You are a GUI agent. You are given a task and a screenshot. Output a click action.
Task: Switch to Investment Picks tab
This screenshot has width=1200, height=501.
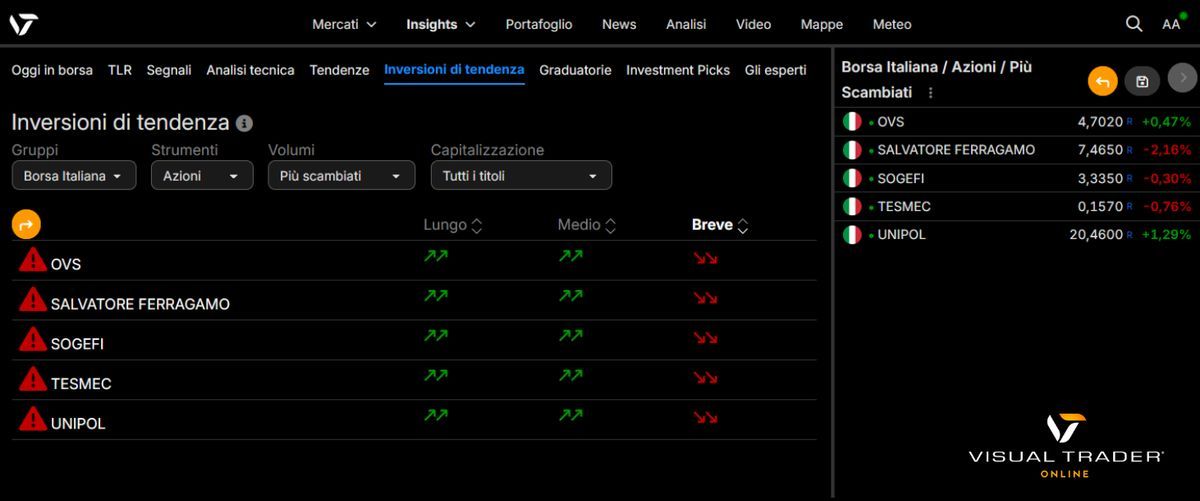click(678, 70)
